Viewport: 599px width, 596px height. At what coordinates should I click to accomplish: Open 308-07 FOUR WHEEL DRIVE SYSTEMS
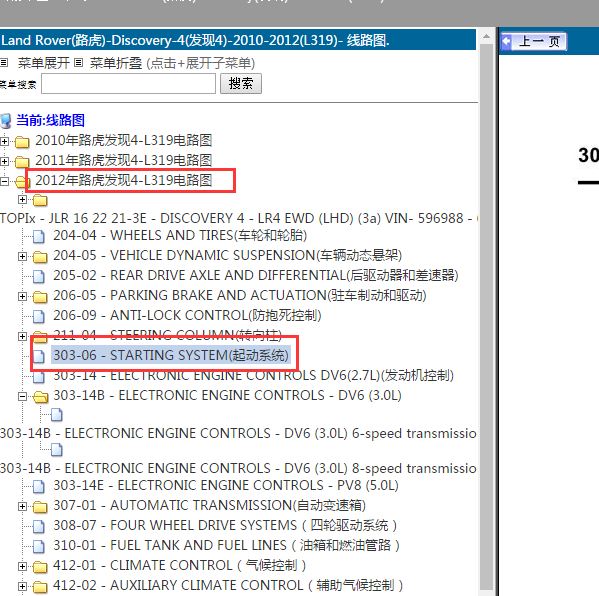(225, 525)
